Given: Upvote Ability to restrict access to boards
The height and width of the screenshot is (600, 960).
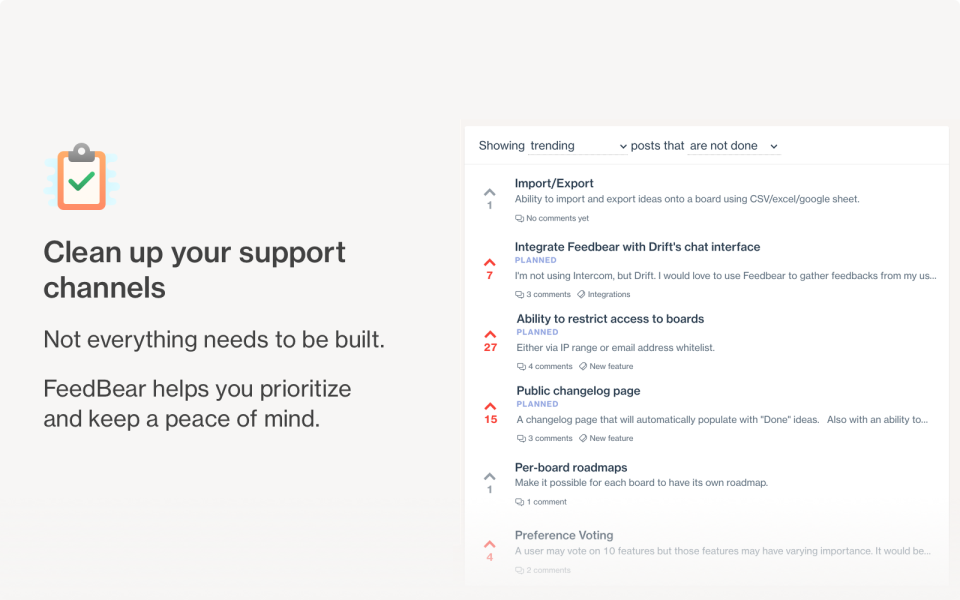Looking at the screenshot, I should pos(490,335).
